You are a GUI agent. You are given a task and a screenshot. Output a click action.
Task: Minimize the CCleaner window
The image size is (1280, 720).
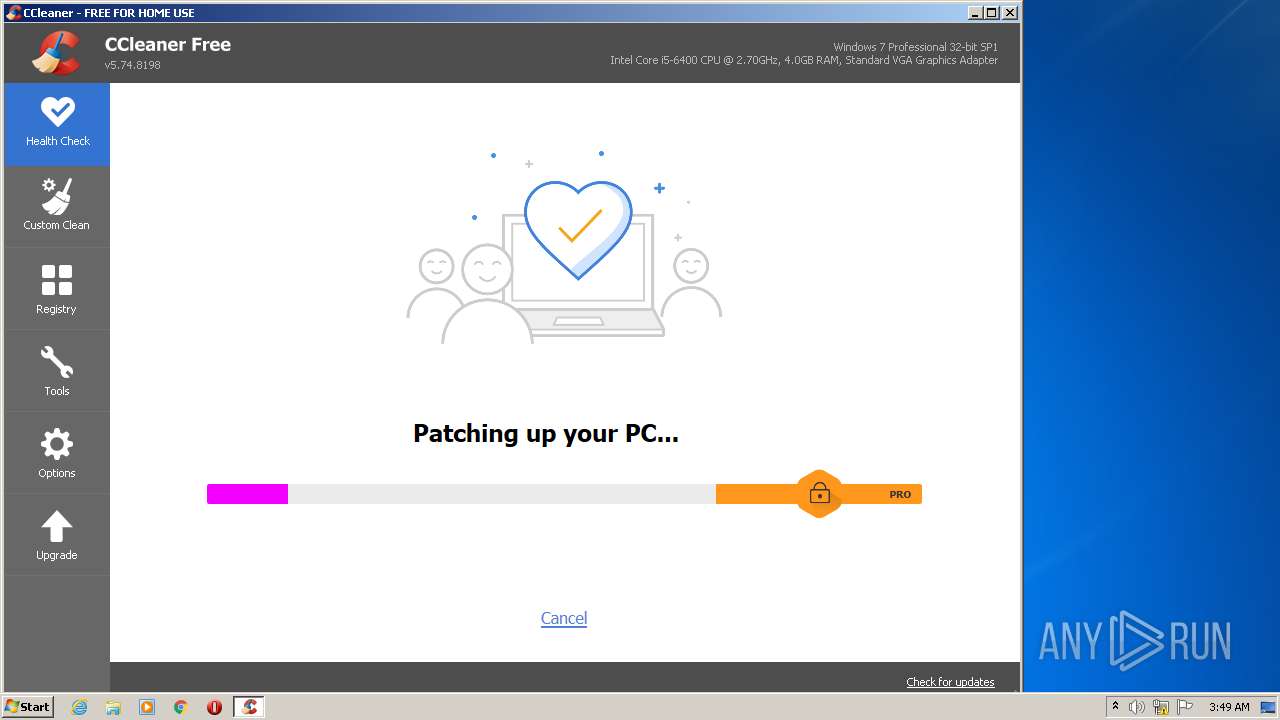975,13
